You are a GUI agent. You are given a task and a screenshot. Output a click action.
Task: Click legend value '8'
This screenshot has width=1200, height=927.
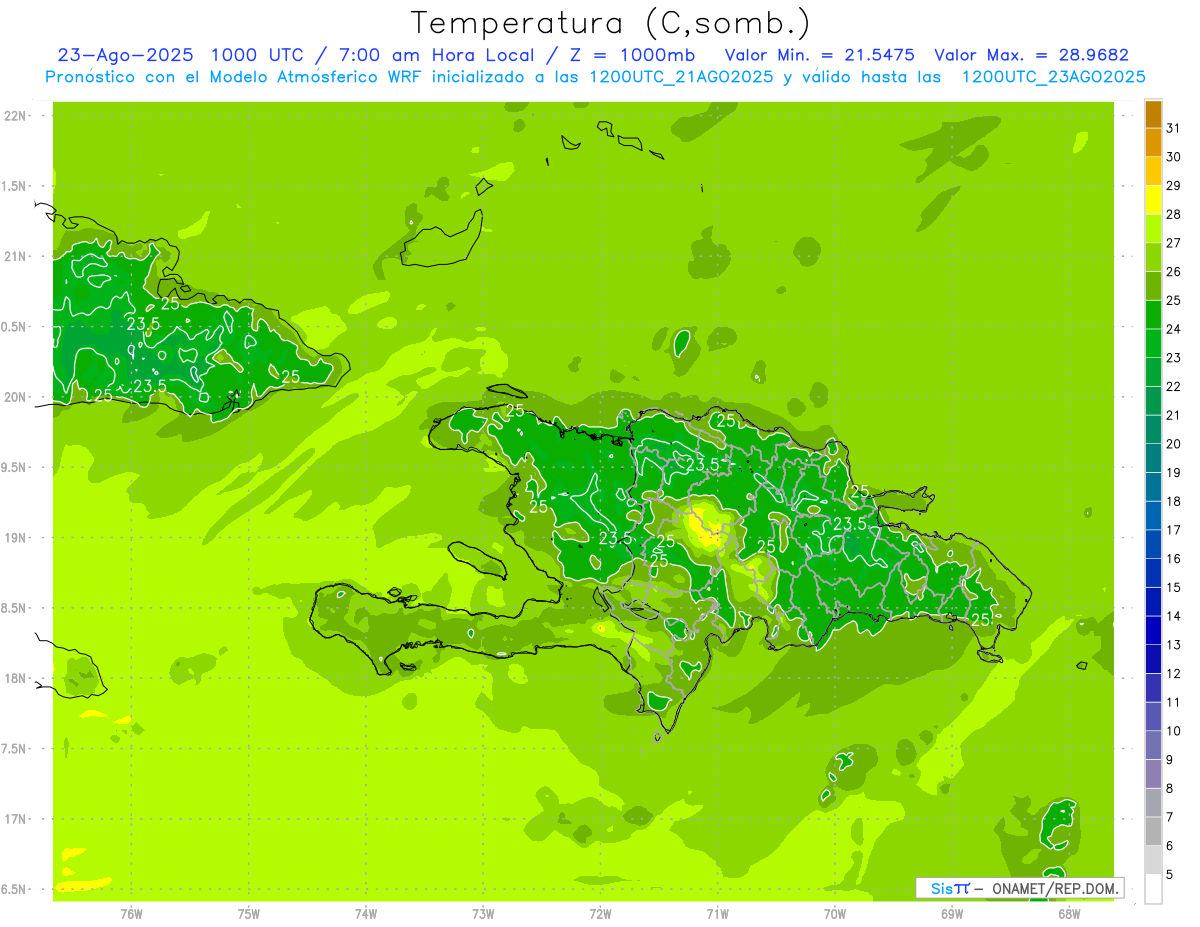(x=1170, y=788)
